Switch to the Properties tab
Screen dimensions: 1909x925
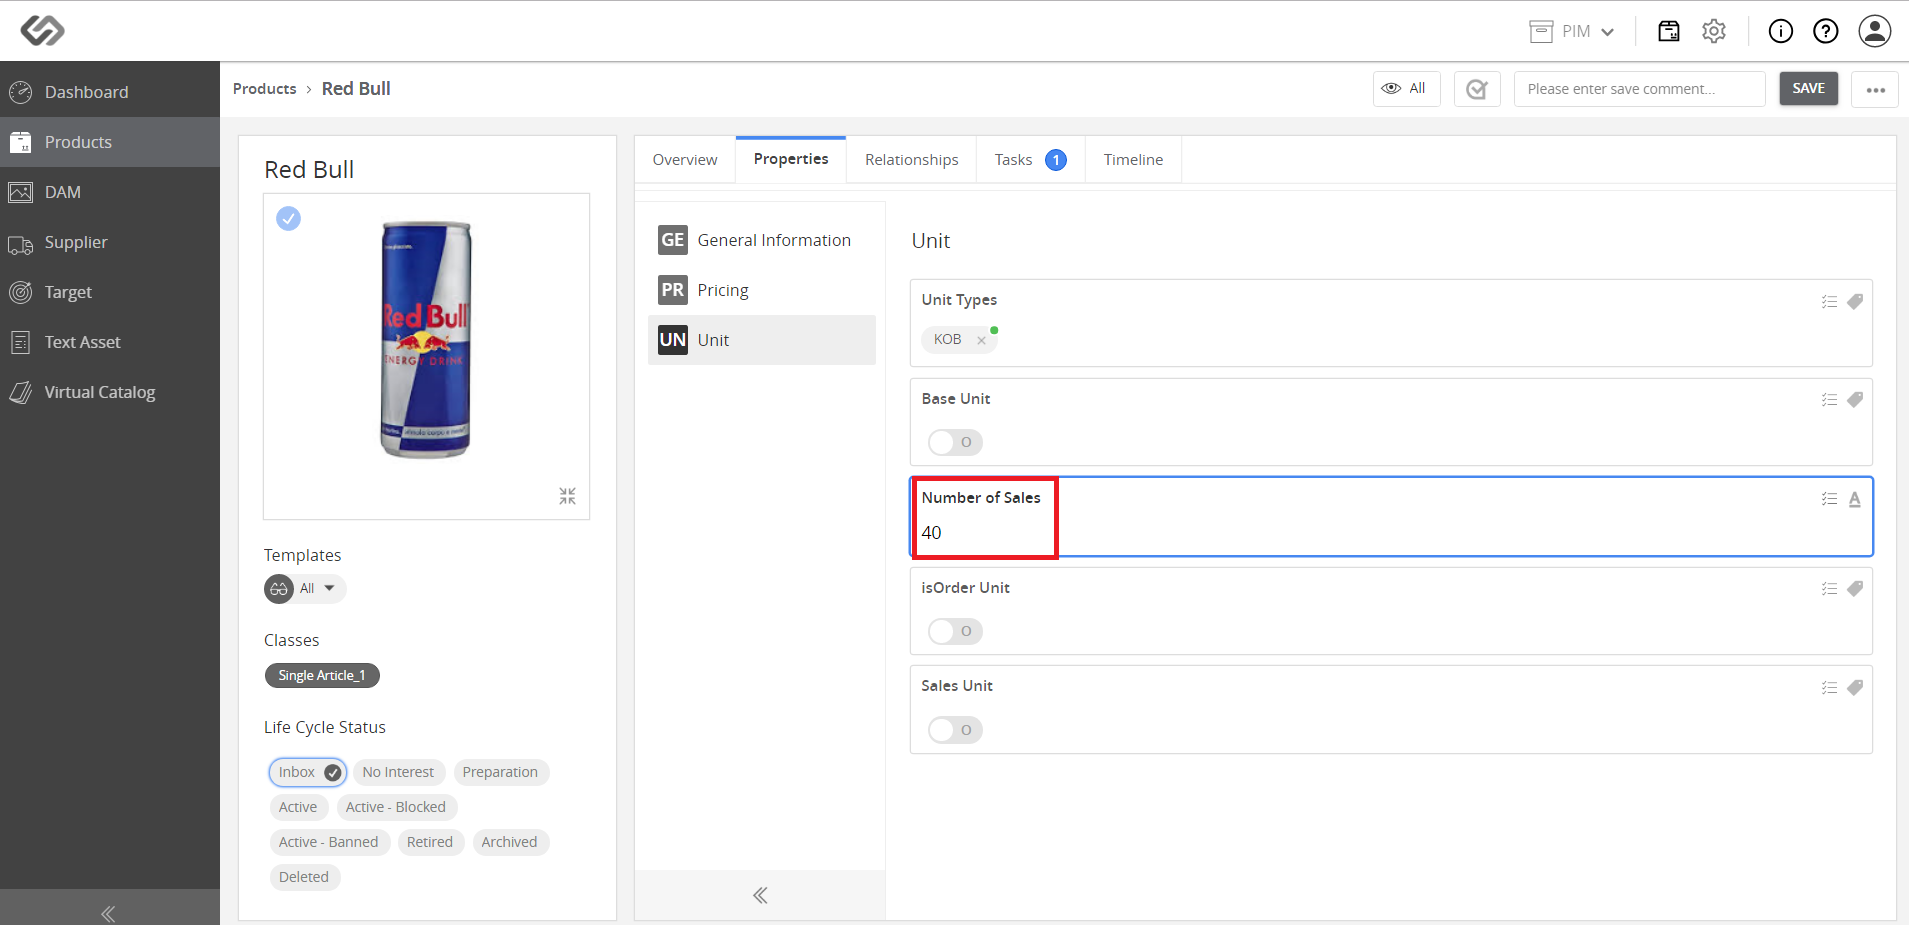(x=791, y=159)
